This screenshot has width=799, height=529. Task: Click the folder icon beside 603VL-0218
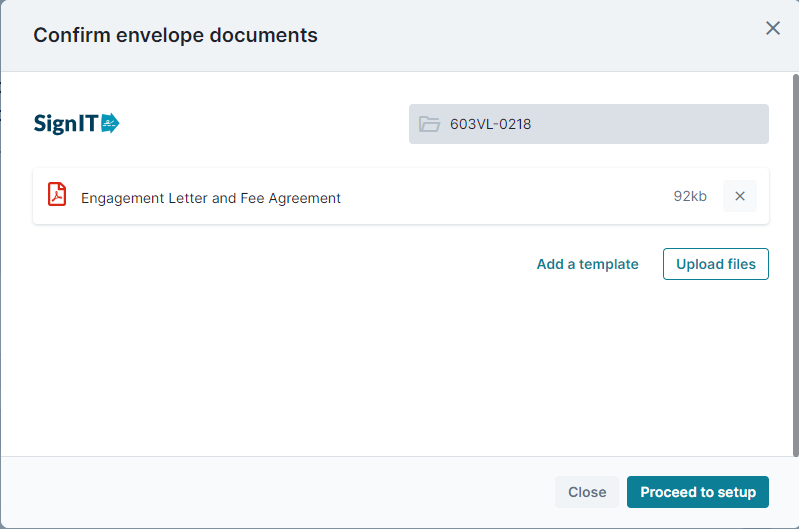tap(429, 124)
